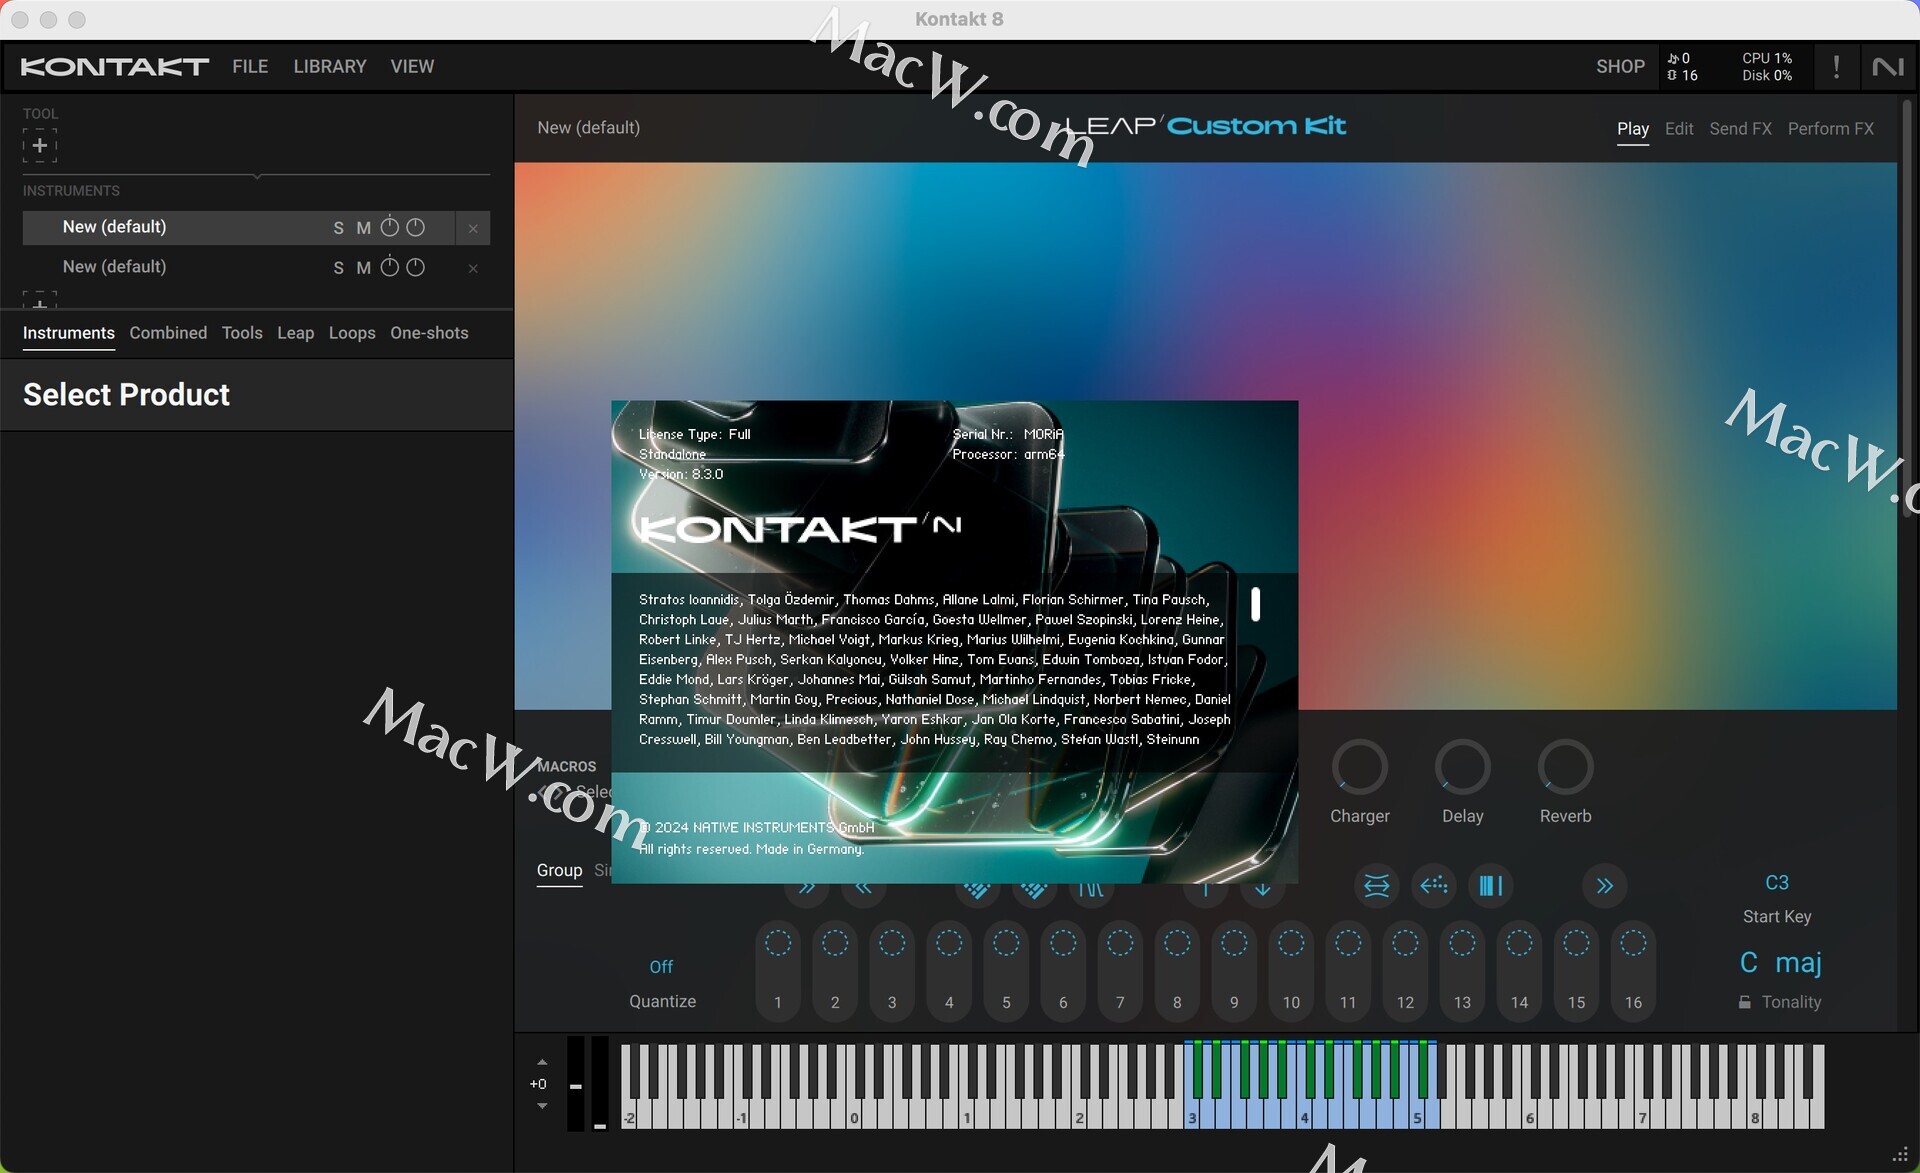Select the Play tab

[1633, 129]
